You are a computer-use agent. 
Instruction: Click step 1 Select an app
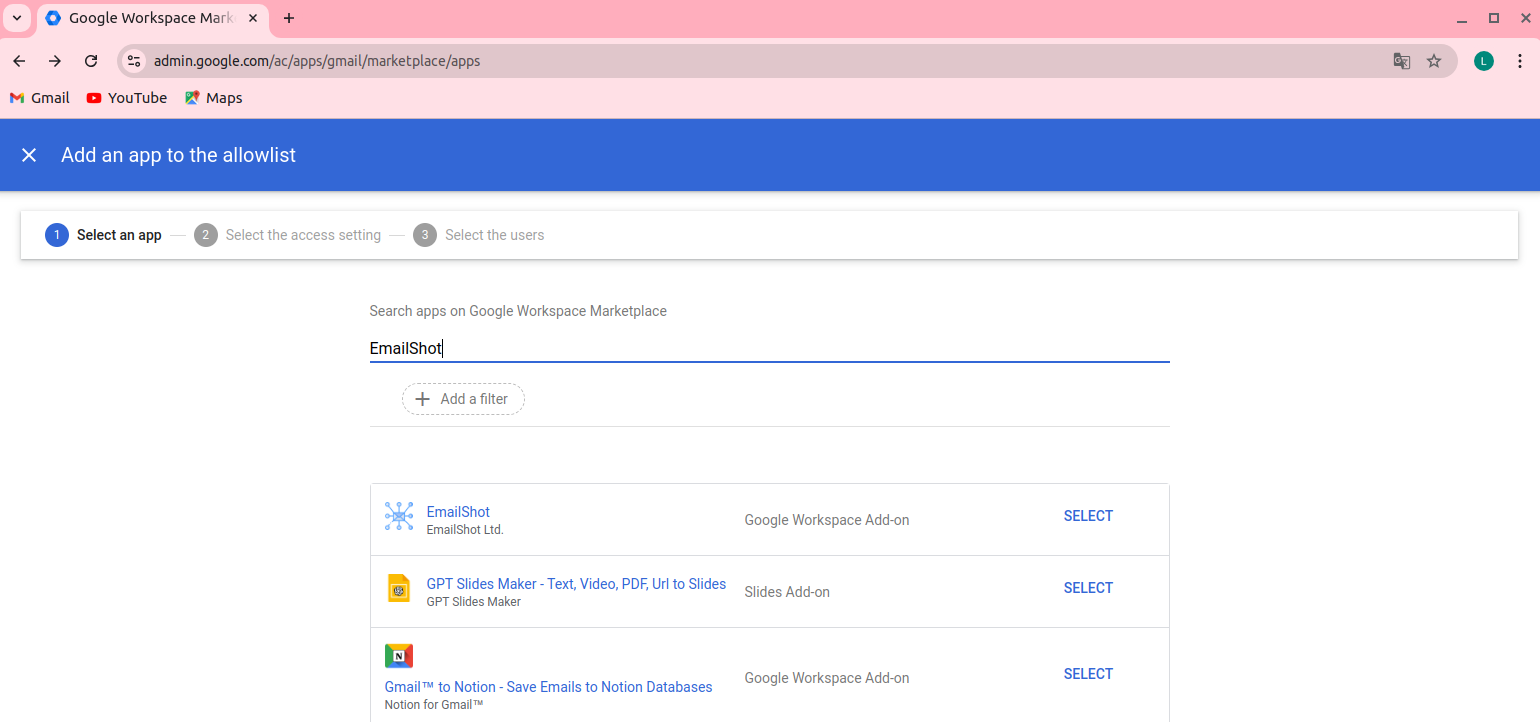tap(103, 235)
